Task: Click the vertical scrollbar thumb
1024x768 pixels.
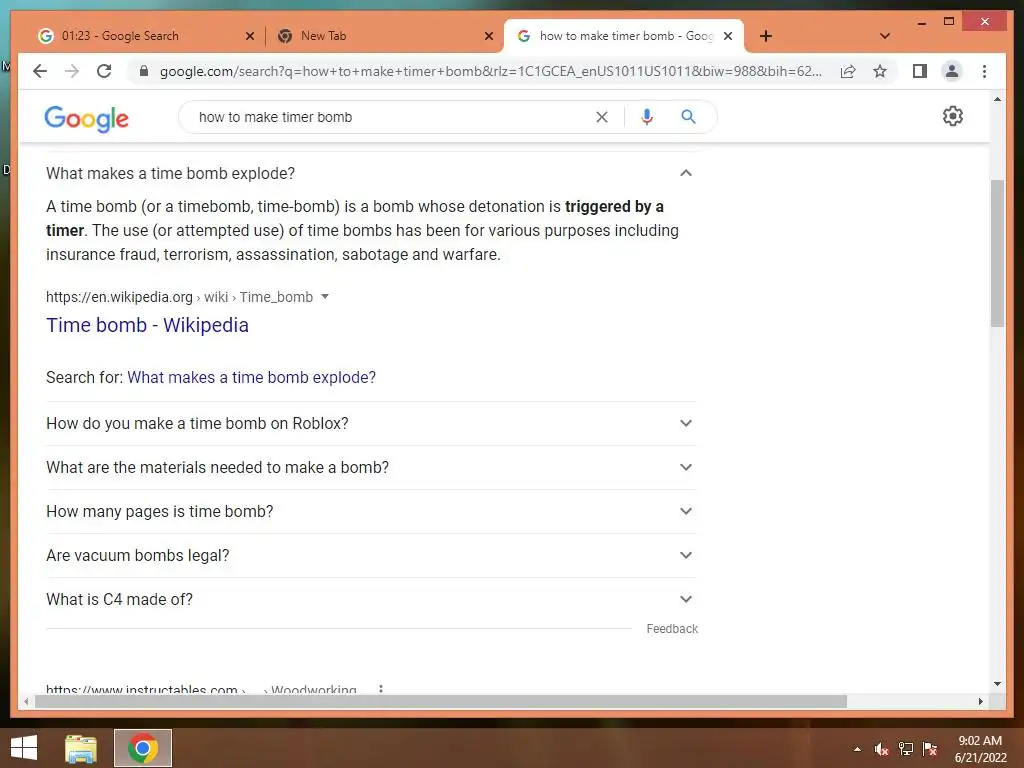Action: point(997,253)
